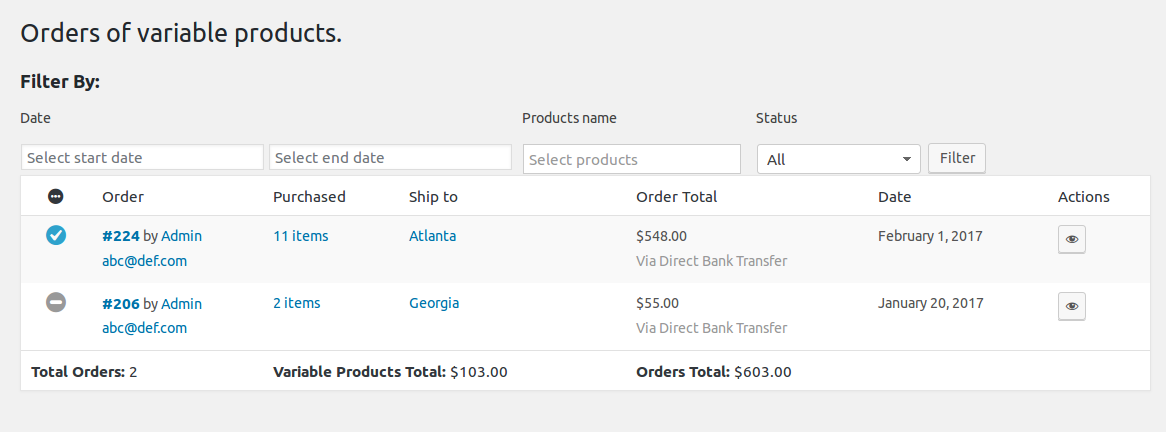1166x432 pixels.
Task: Click the Atlanta ship to link
Action: click(433, 236)
